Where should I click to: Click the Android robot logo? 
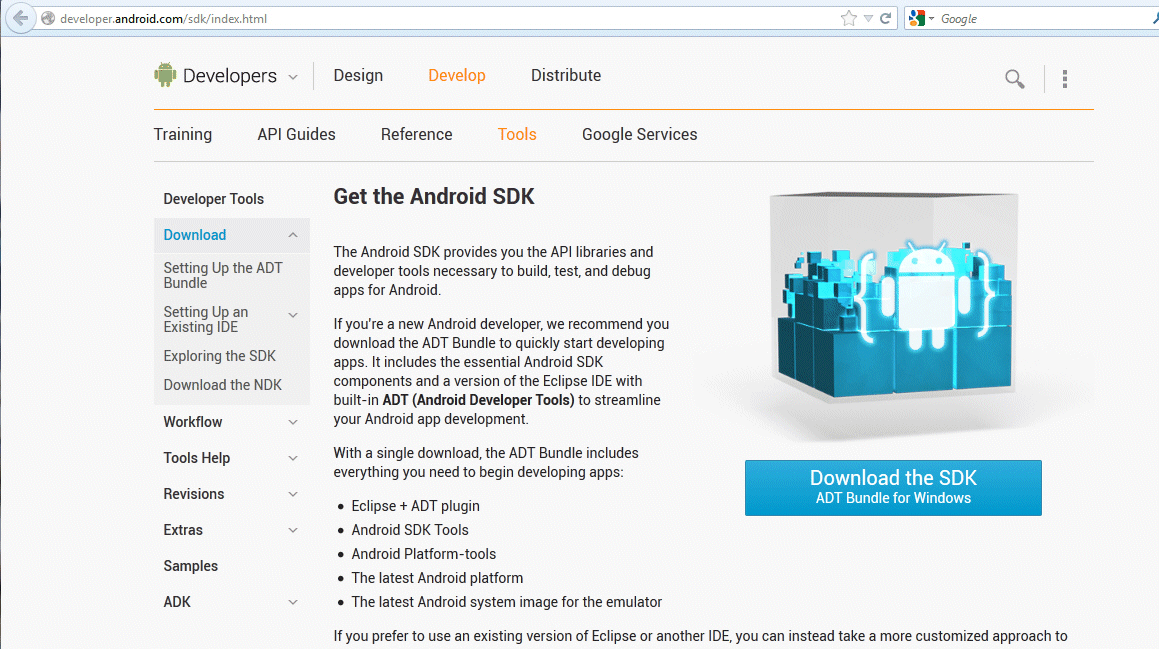[166, 75]
